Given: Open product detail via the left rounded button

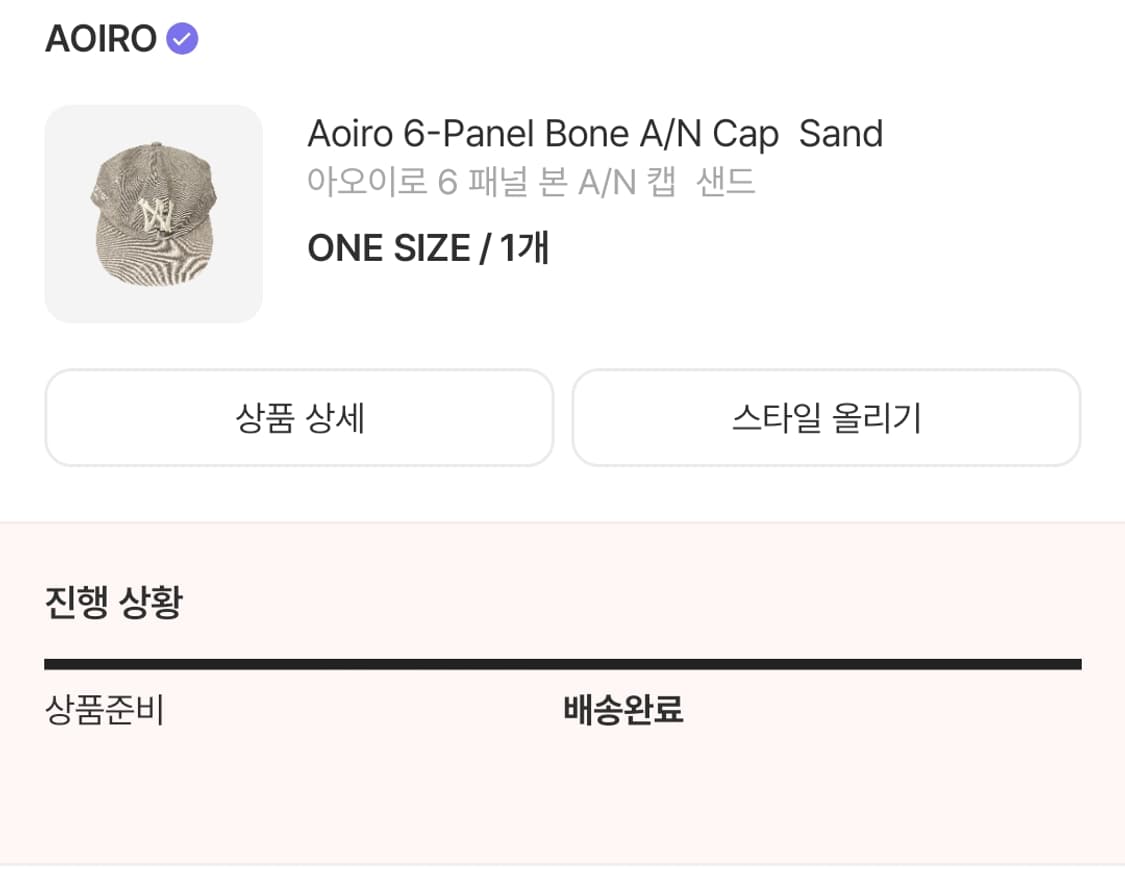Looking at the screenshot, I should (298, 418).
